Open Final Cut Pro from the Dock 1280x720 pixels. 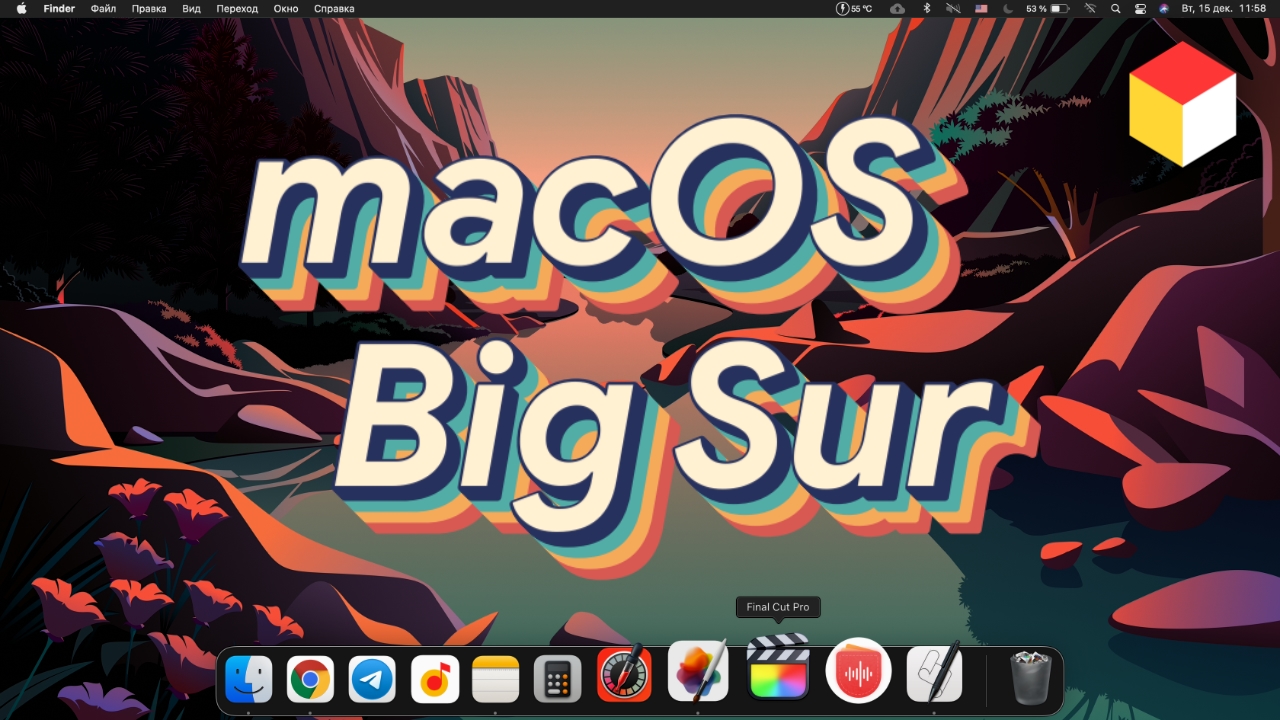[x=778, y=666]
